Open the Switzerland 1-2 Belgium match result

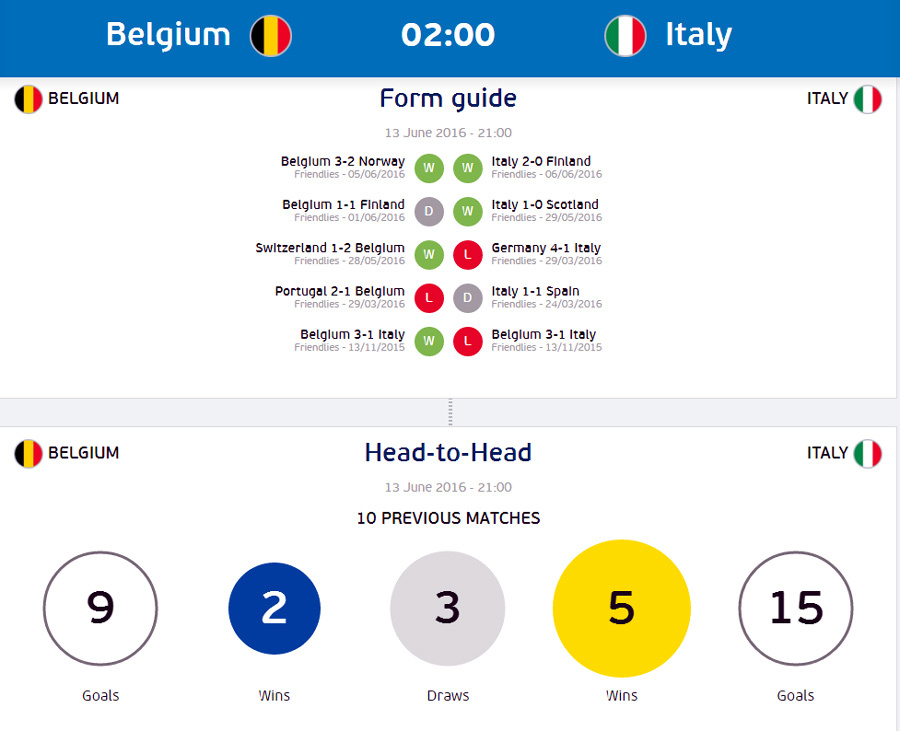tap(330, 248)
